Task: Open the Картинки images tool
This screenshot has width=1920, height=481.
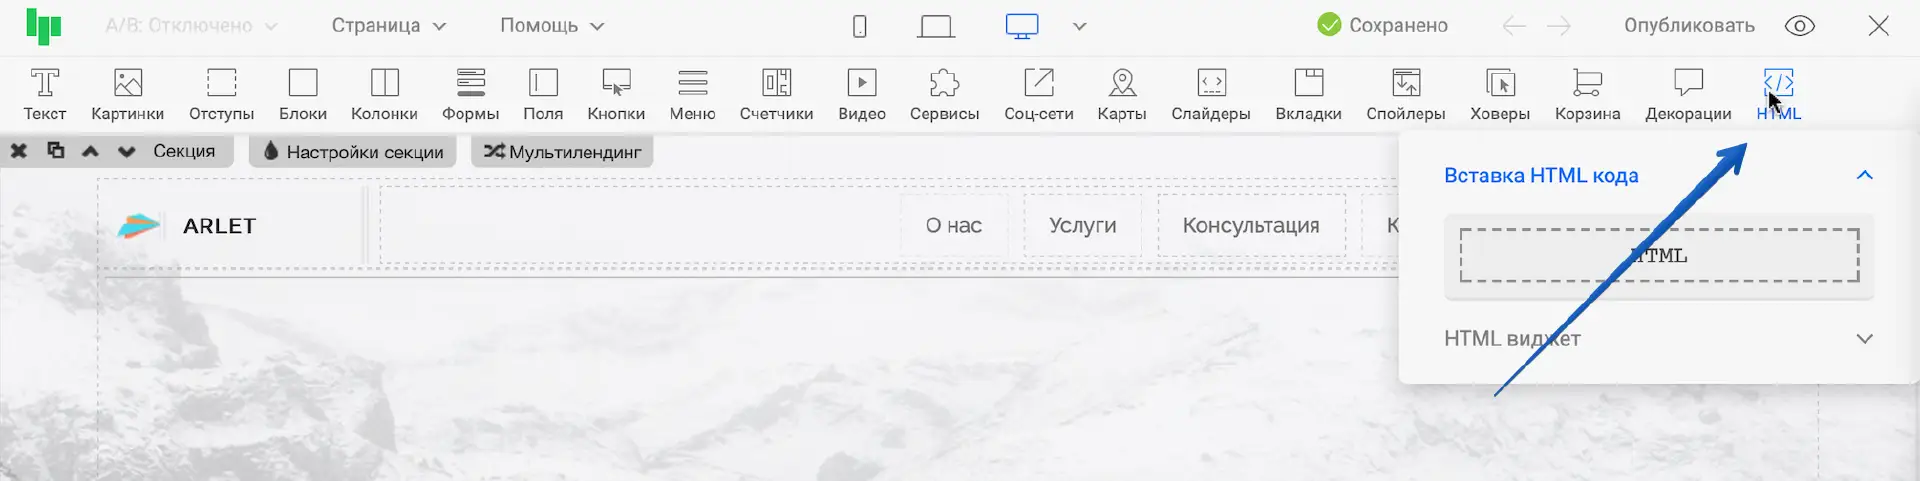Action: coord(127,93)
